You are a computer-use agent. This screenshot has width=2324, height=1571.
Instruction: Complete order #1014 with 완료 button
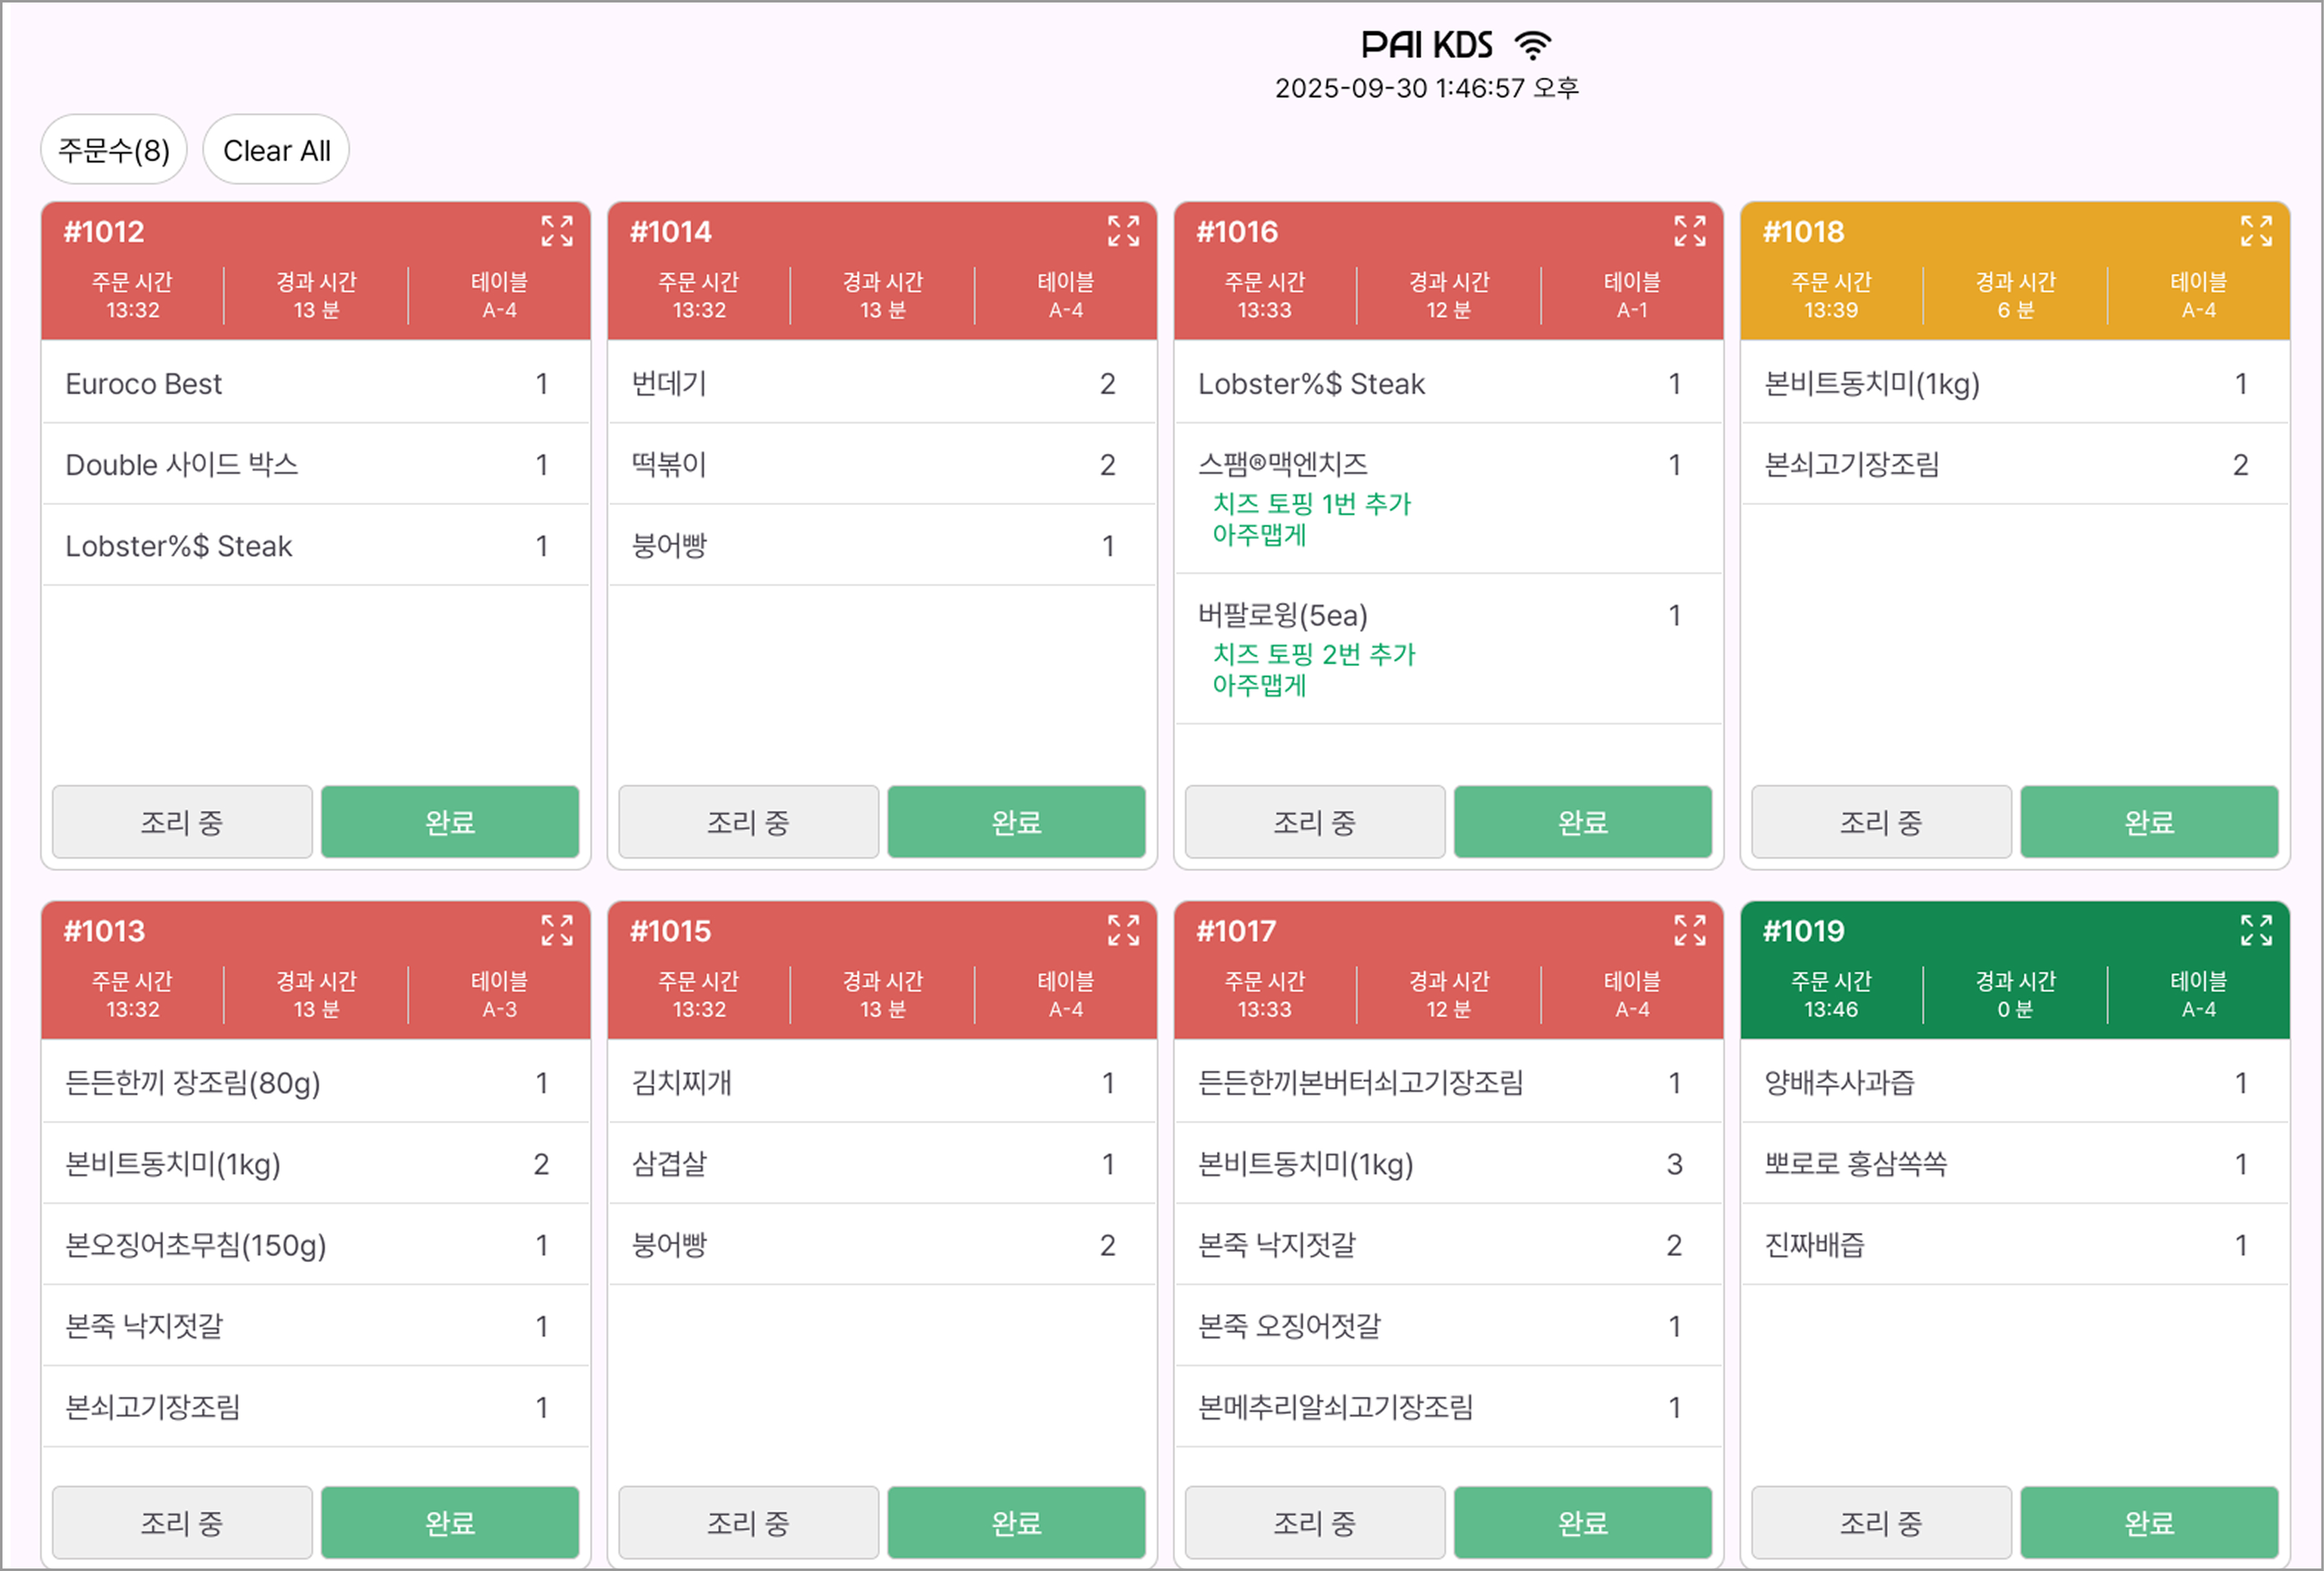coord(1016,822)
